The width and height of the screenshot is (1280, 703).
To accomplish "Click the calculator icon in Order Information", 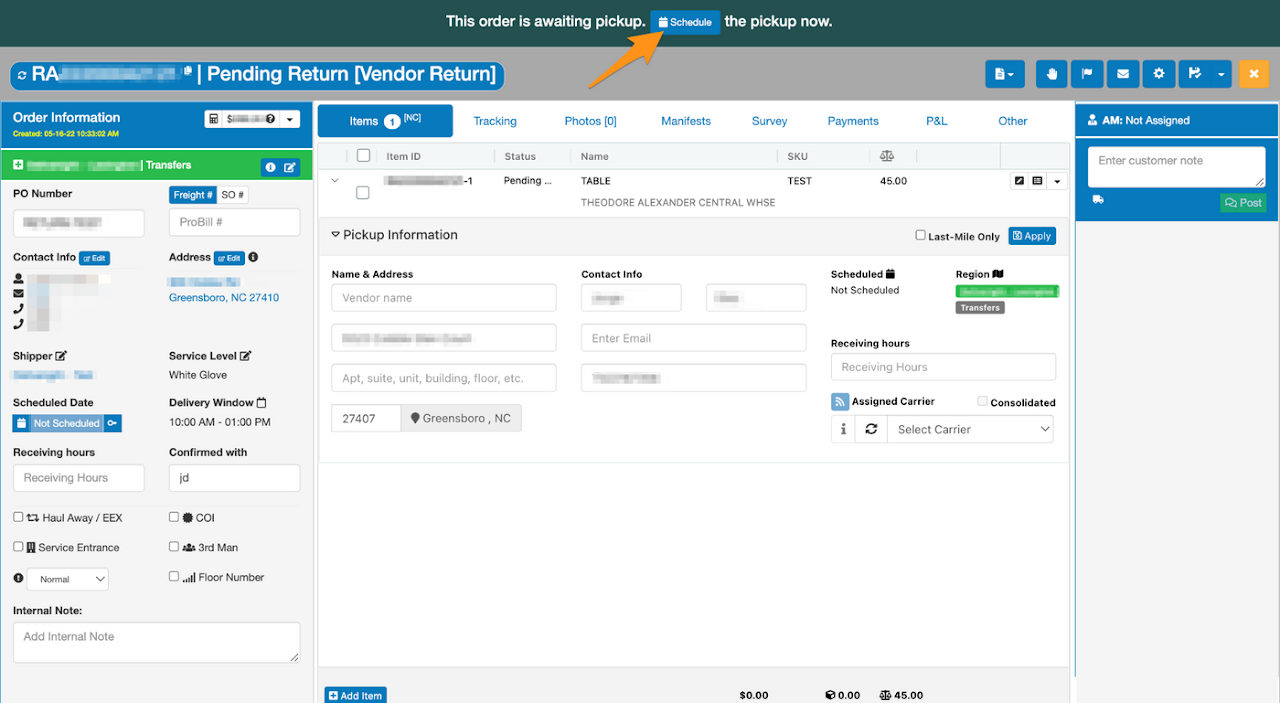I will click(x=214, y=119).
